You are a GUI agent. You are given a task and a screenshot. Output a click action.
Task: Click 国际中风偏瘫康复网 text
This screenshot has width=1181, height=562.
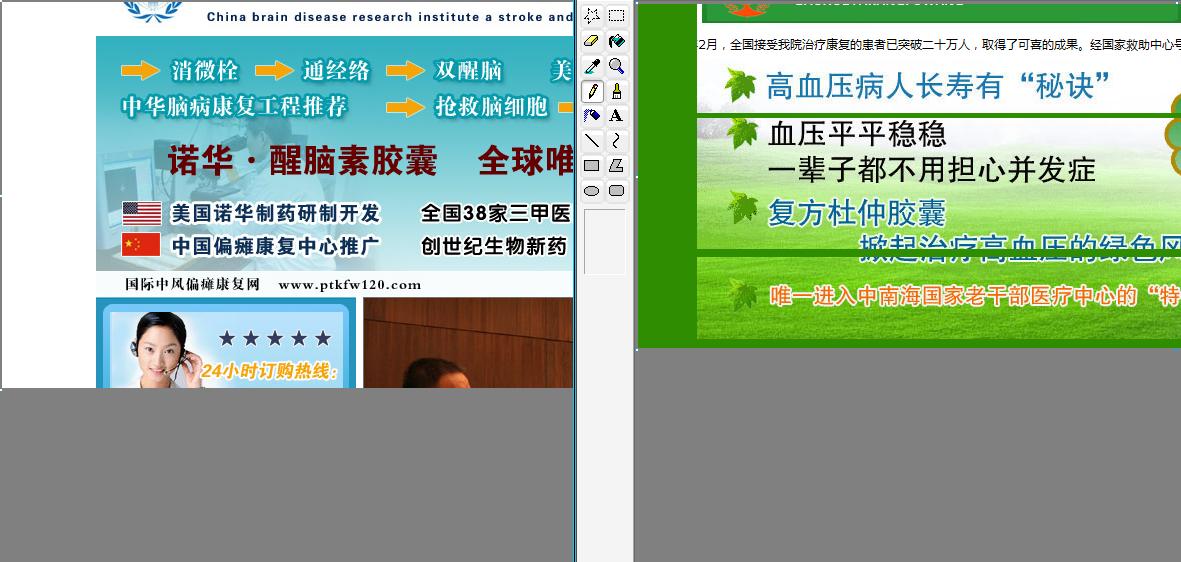click(x=192, y=285)
